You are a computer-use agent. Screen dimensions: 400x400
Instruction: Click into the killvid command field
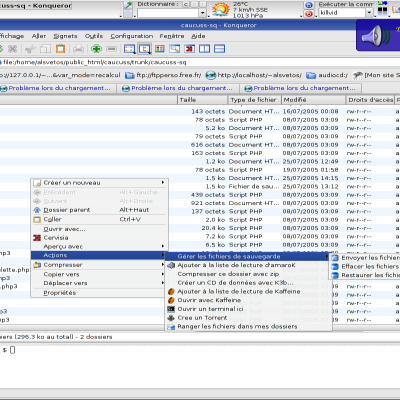(x=342, y=13)
